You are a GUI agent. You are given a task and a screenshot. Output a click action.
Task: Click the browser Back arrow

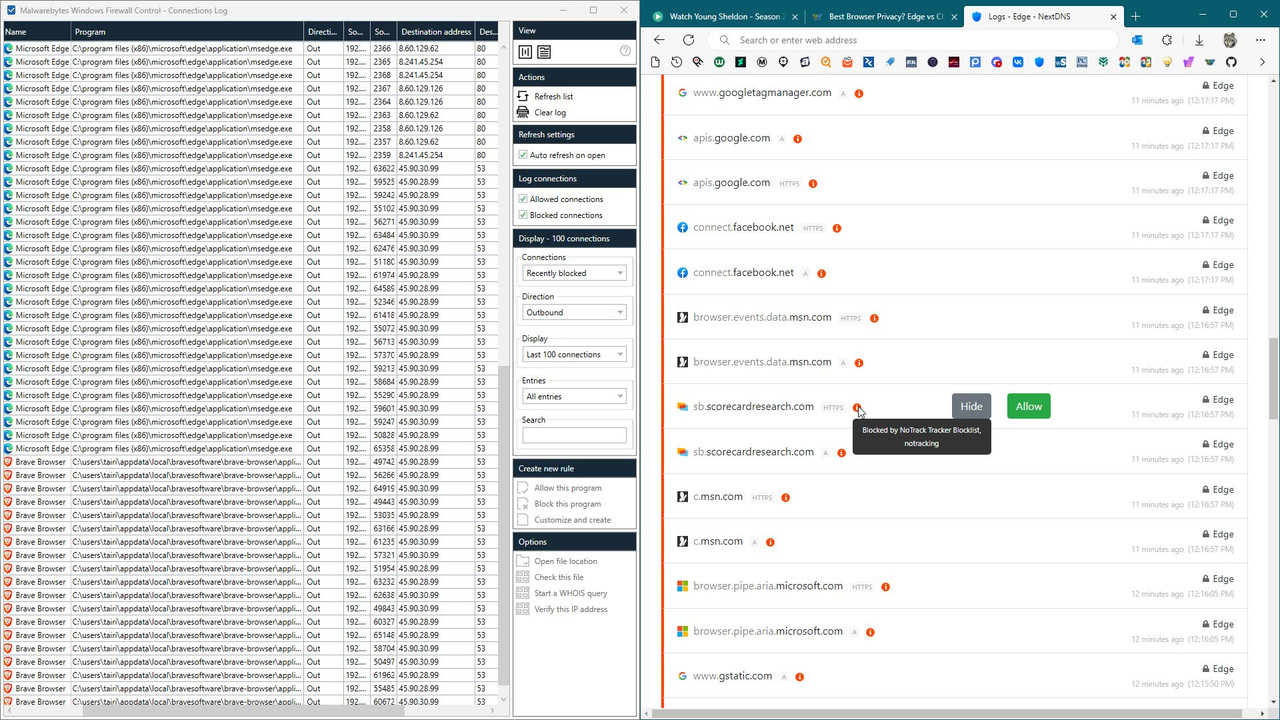659,40
